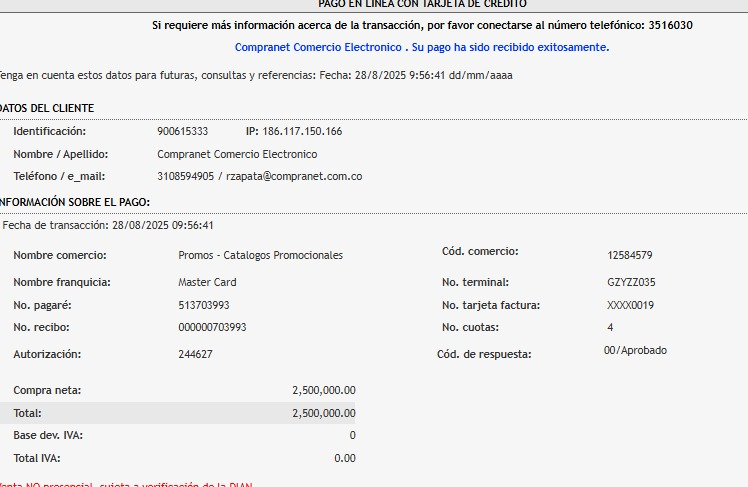Click the terminal number GZYZZ035

click(631, 282)
